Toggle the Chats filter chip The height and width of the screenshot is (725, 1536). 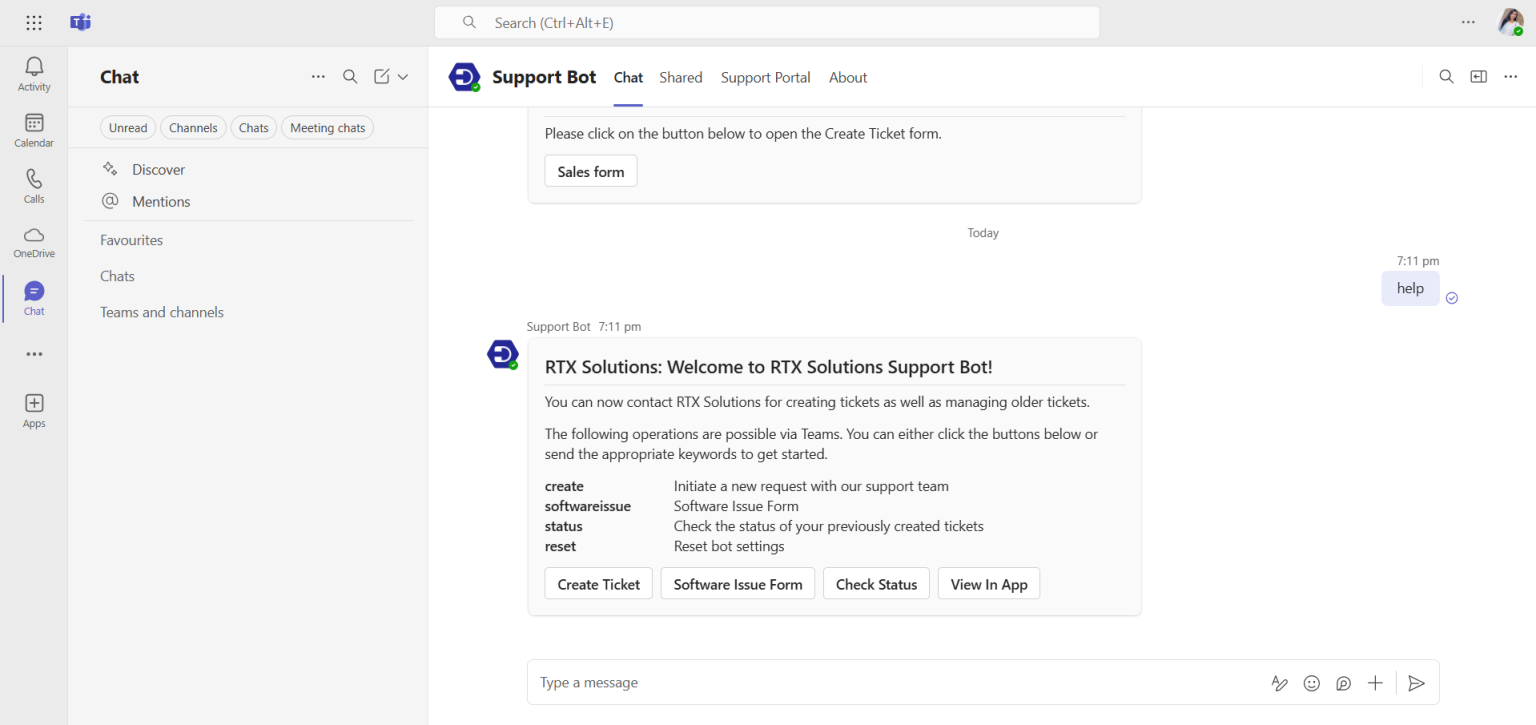(x=254, y=128)
